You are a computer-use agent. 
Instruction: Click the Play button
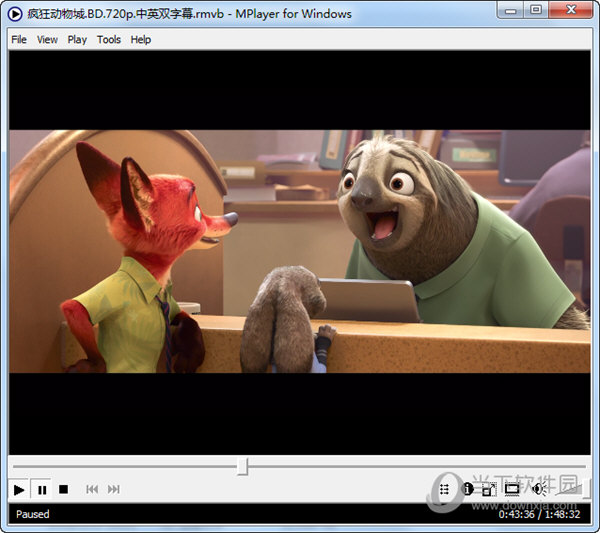point(19,489)
